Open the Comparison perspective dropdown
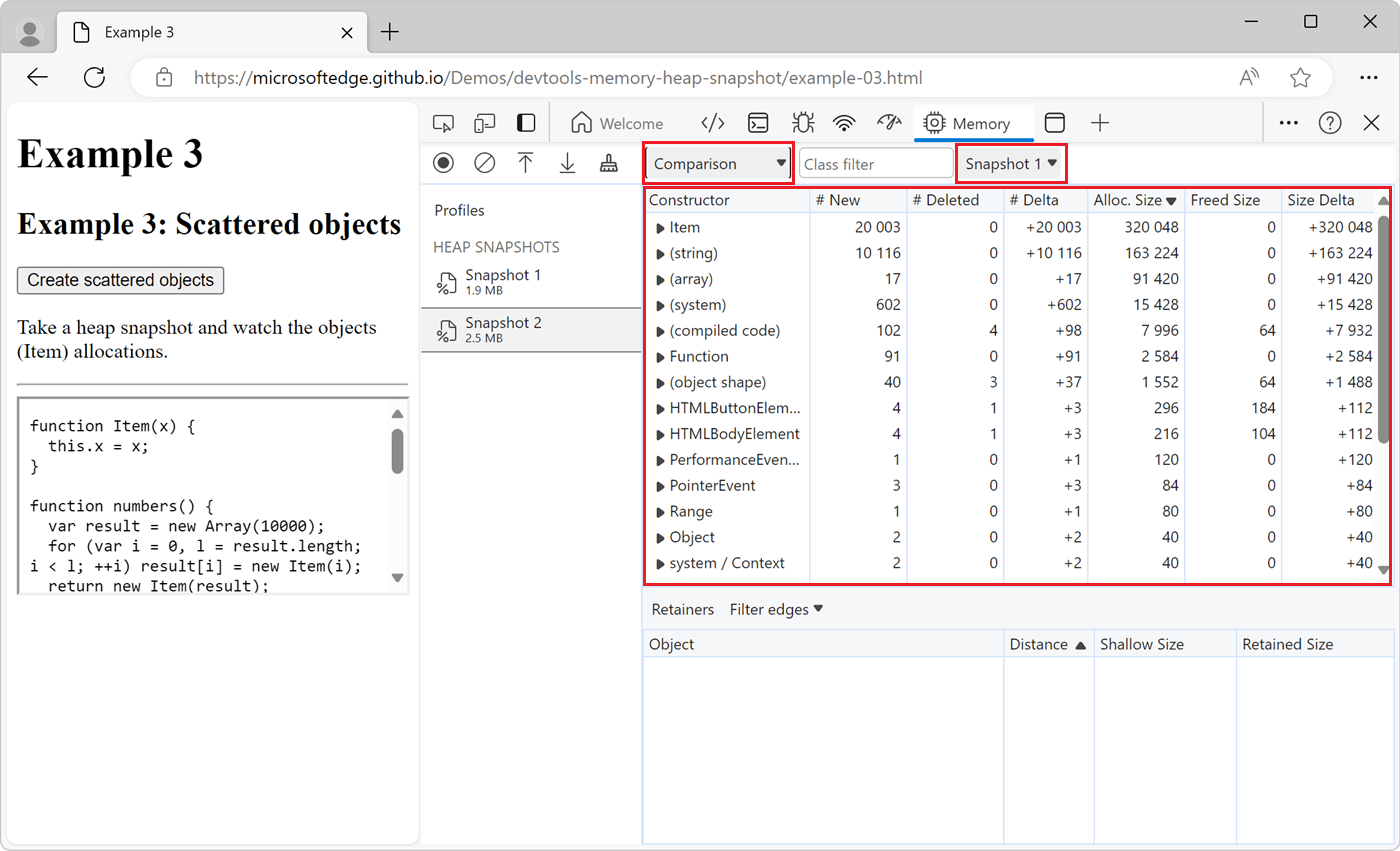This screenshot has height=851, width=1400. pyautogui.click(x=716, y=161)
